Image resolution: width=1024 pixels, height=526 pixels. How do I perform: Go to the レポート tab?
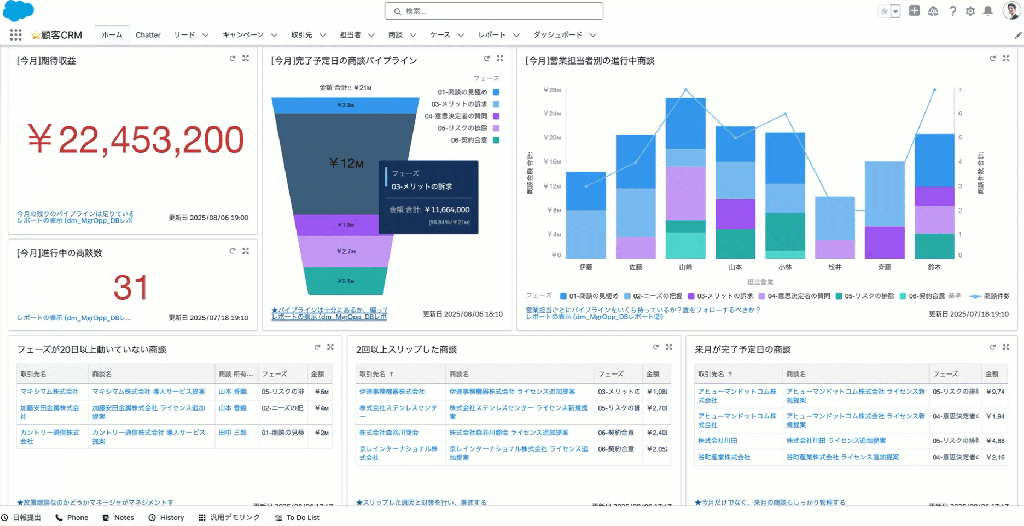point(491,35)
